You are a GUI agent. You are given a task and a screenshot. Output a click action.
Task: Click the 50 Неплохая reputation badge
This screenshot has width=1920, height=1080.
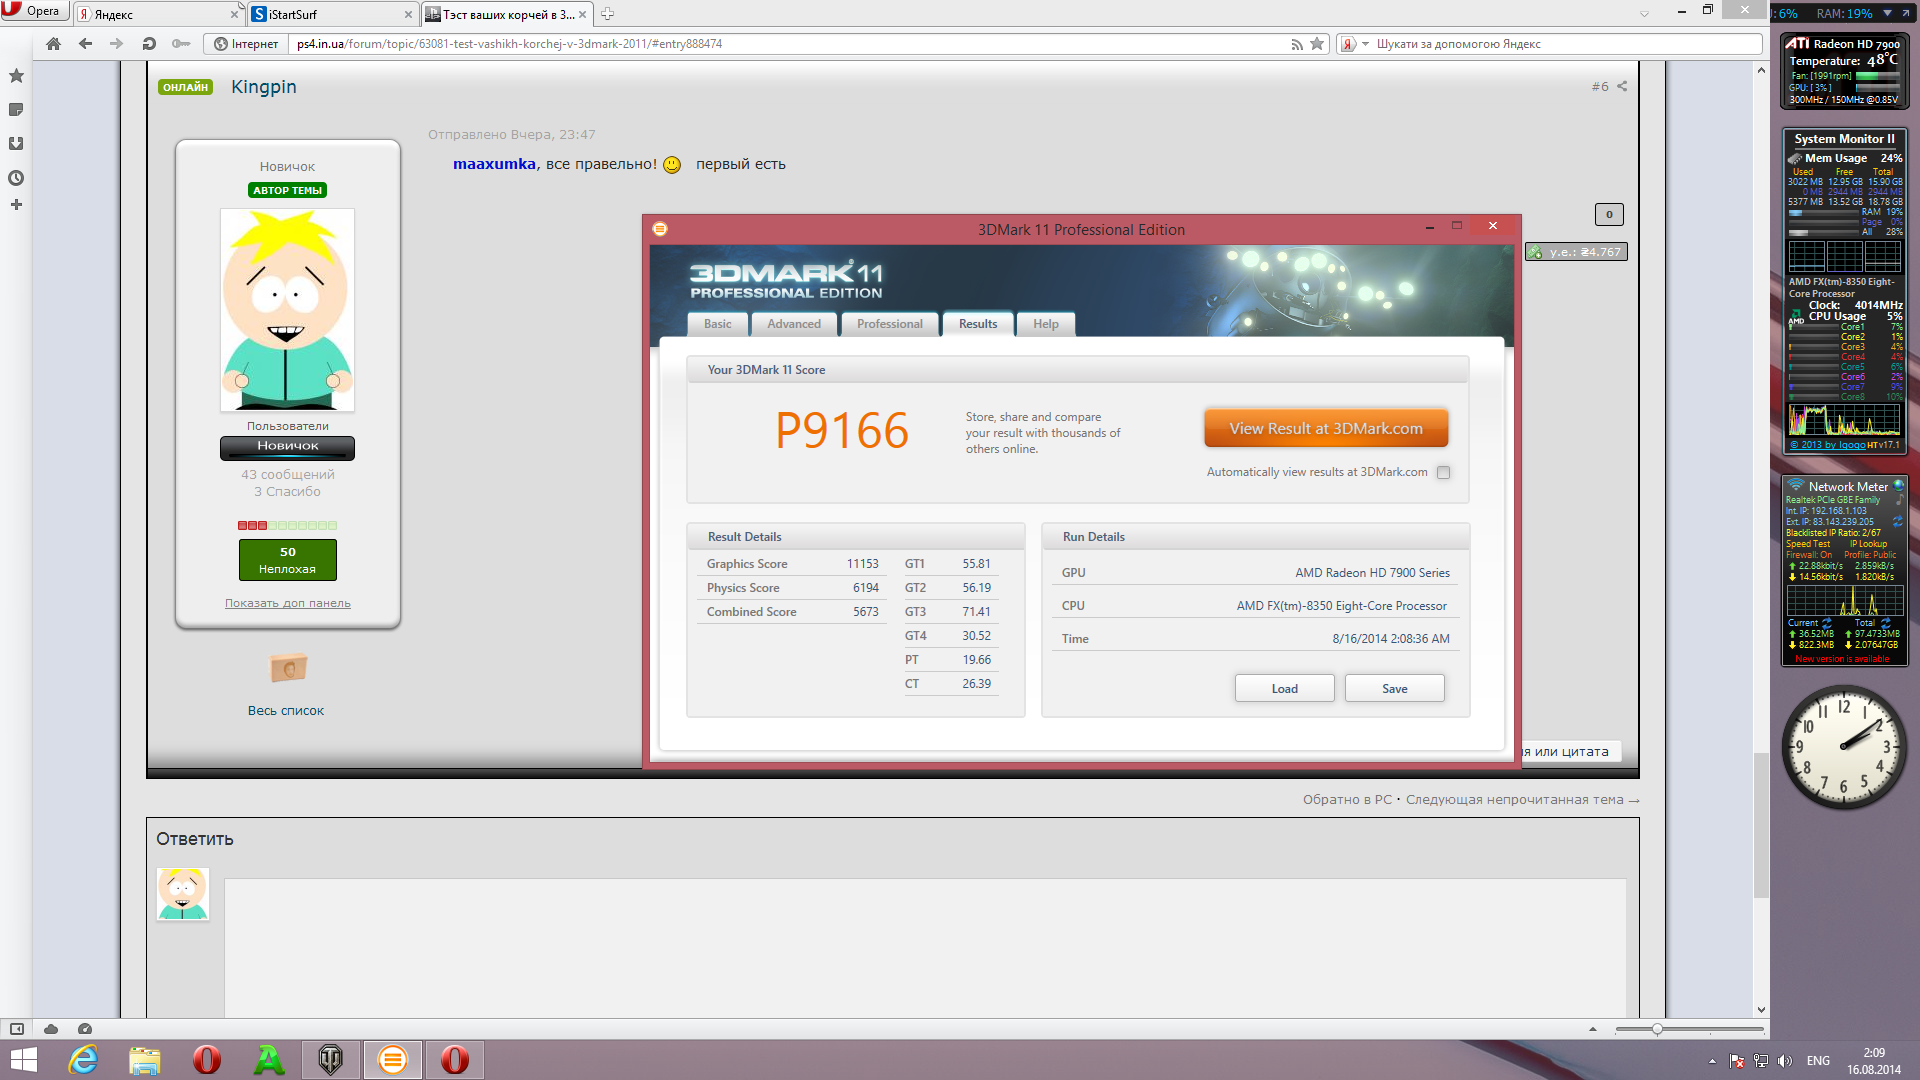(x=287, y=560)
